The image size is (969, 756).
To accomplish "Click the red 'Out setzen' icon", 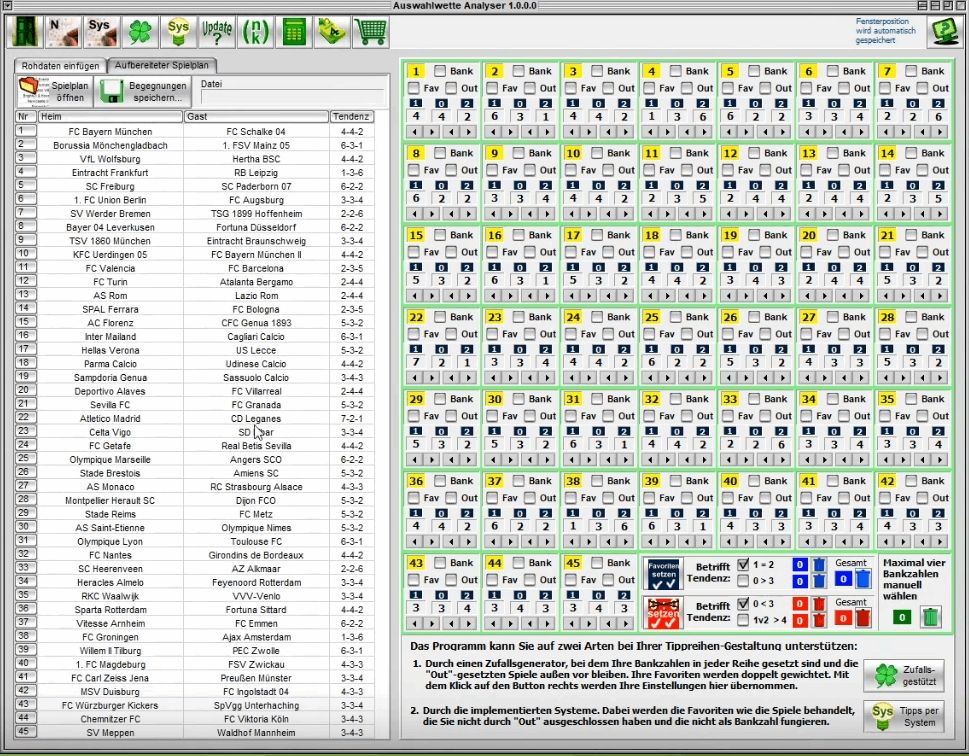I will [662, 613].
